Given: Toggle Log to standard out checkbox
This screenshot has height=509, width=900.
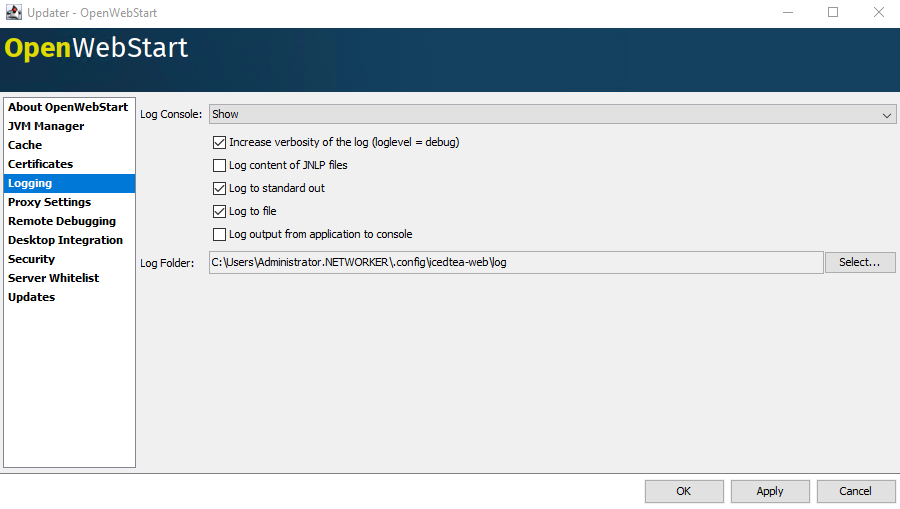Looking at the screenshot, I should 220,188.
